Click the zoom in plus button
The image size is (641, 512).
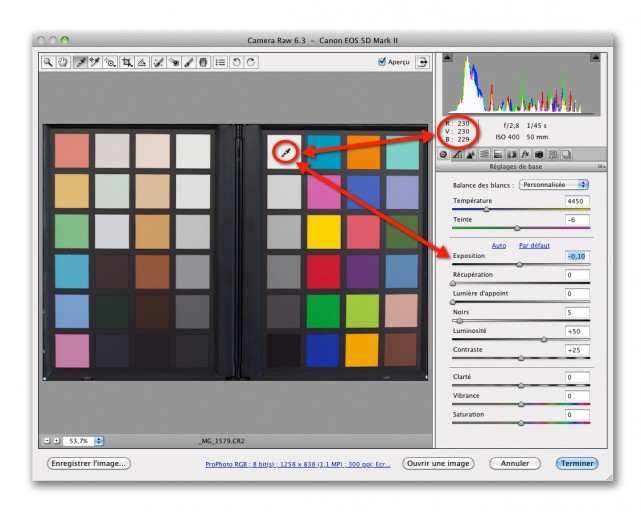56,441
